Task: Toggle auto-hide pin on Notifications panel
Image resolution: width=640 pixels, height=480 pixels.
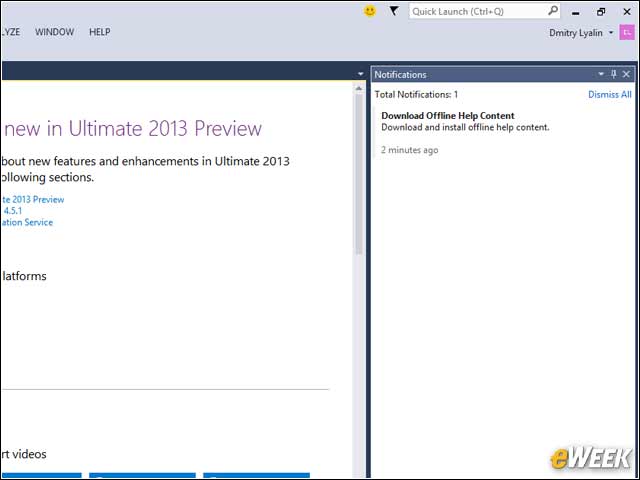Action: coord(613,74)
